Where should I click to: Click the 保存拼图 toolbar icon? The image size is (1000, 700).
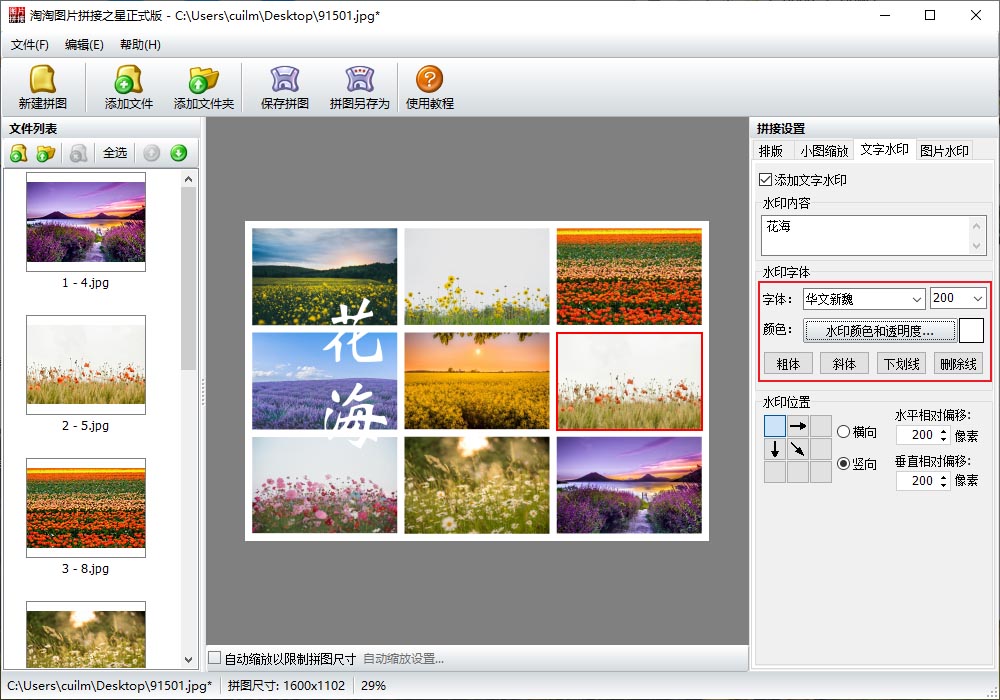point(285,80)
